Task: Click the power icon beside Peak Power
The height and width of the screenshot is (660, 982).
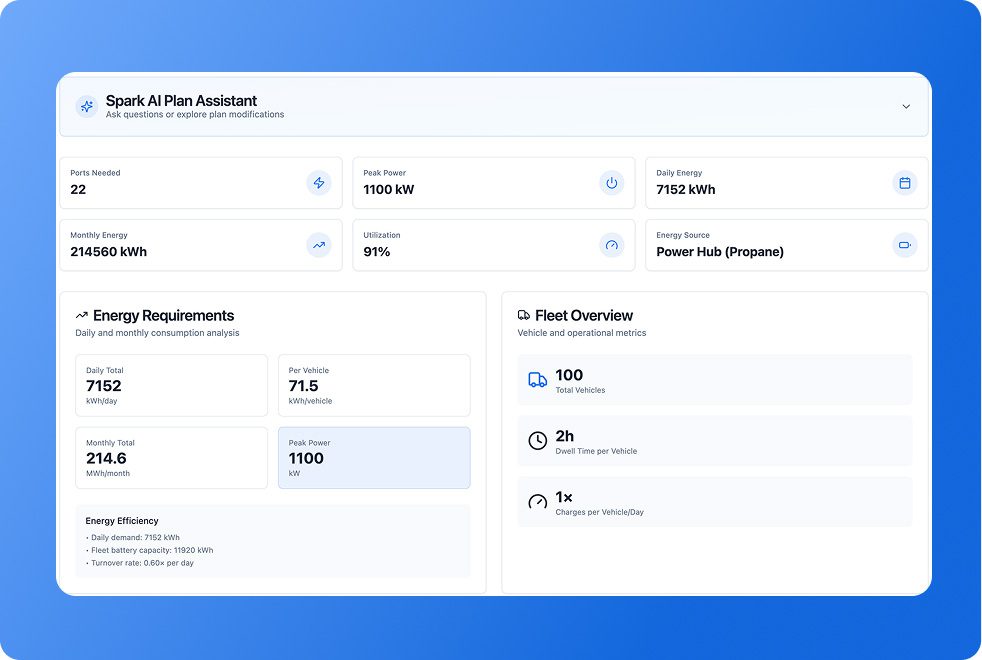Action: (611, 183)
